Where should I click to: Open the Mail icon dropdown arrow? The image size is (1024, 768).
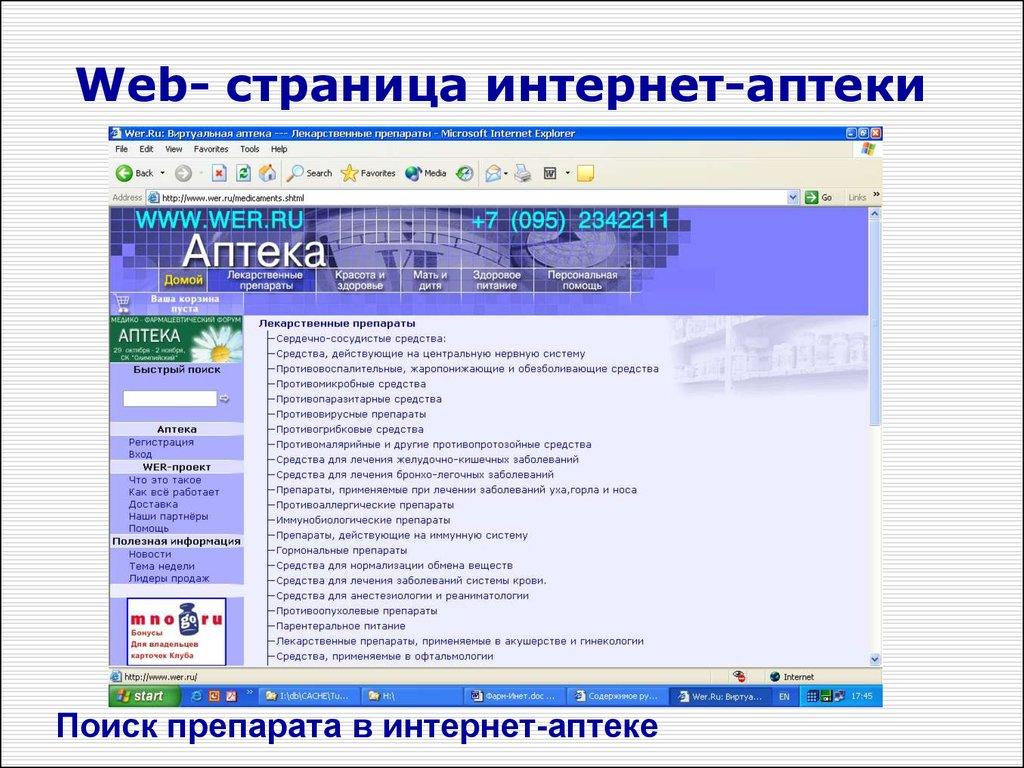[x=506, y=172]
